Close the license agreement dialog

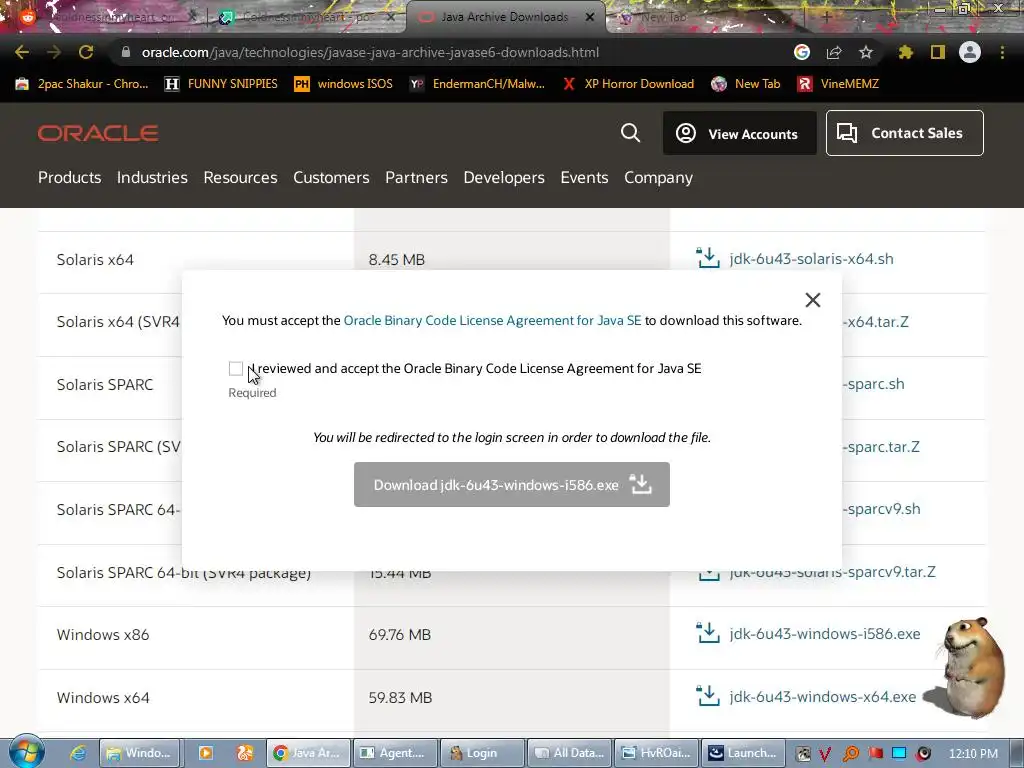pos(812,300)
